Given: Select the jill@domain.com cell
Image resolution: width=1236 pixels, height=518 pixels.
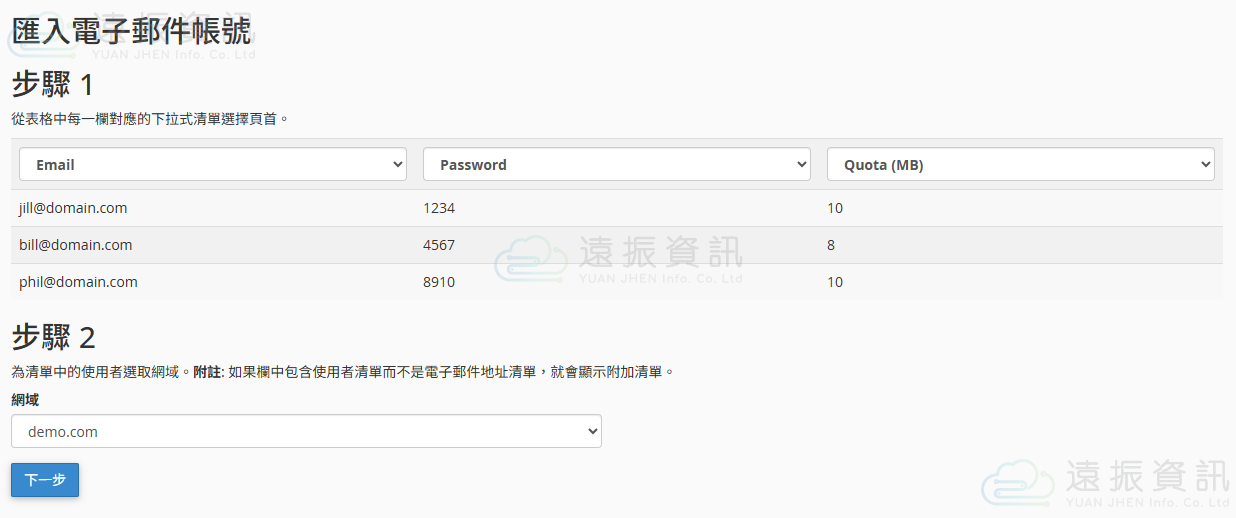Looking at the screenshot, I should point(73,208).
